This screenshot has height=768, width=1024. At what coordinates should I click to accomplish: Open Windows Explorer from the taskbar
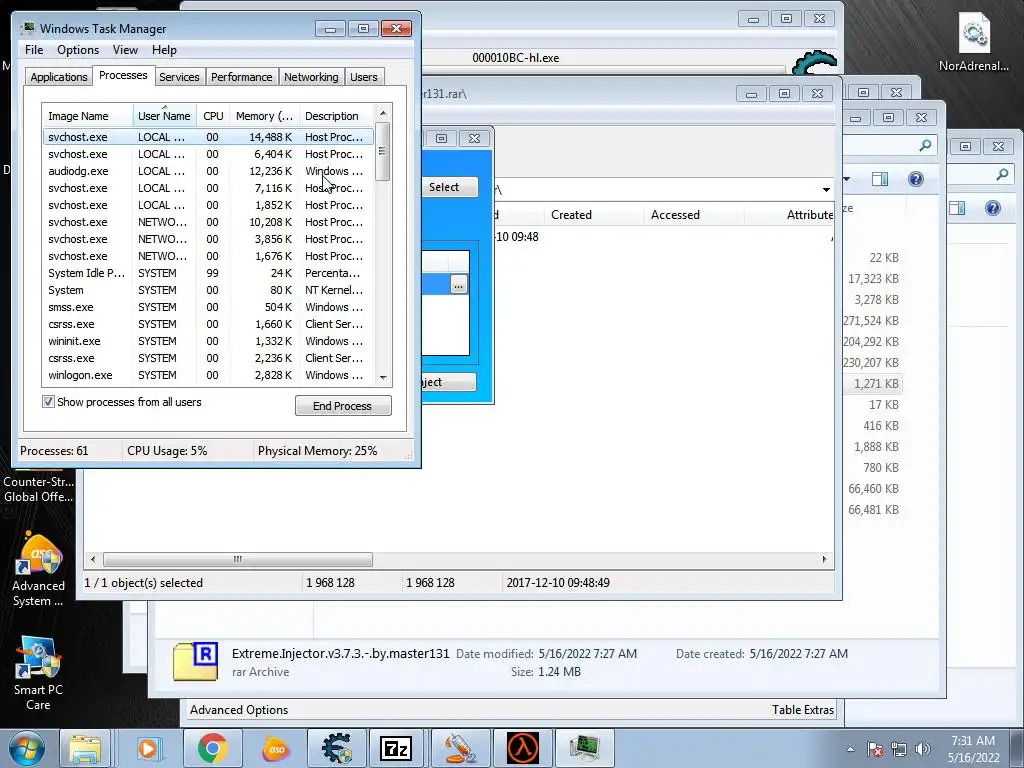click(85, 748)
